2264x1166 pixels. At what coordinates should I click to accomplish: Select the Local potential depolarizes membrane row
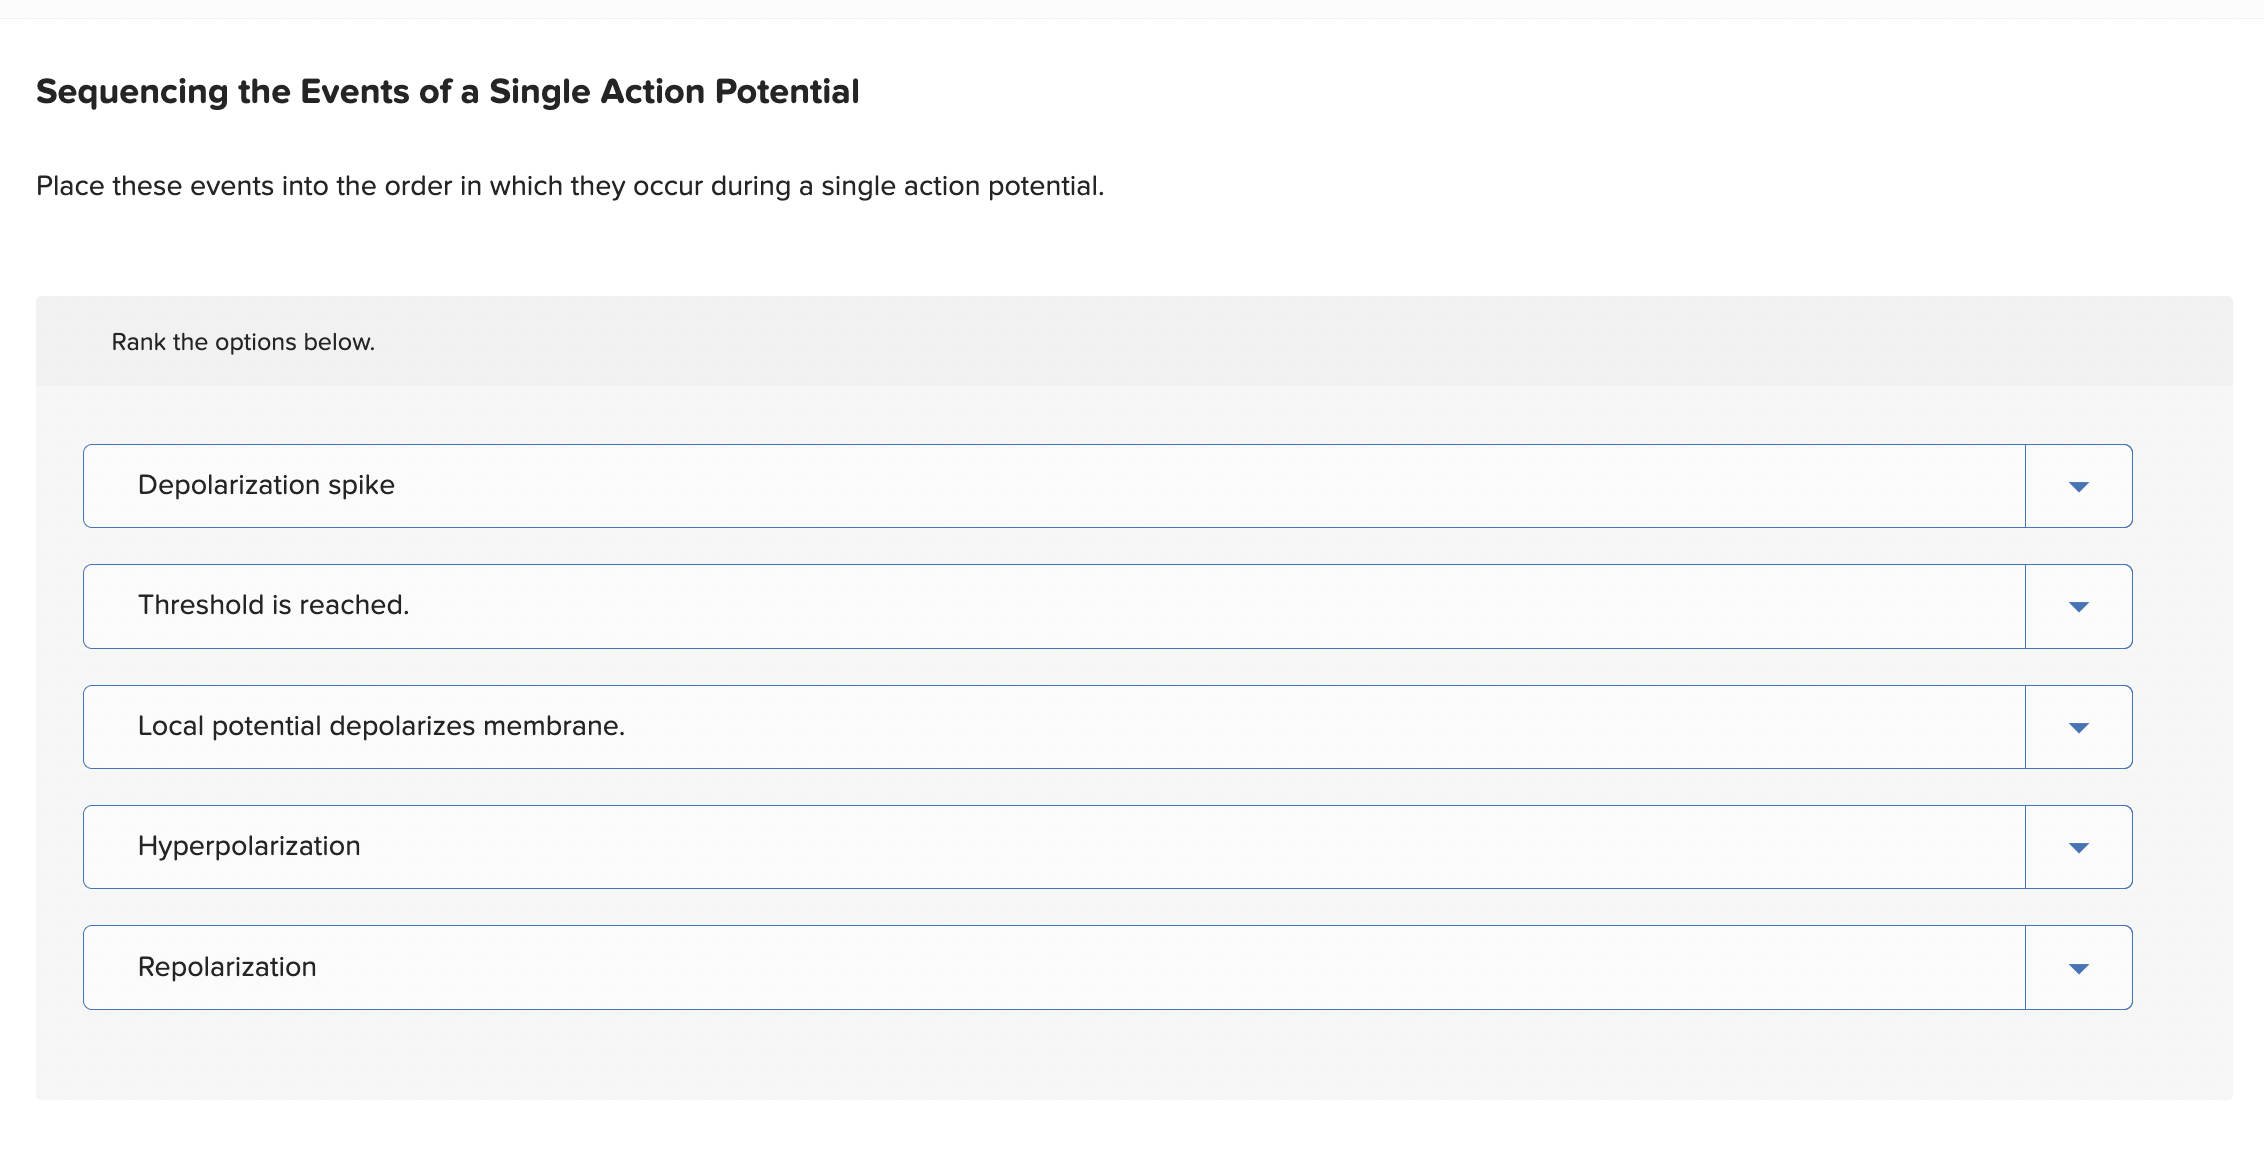[1000, 726]
